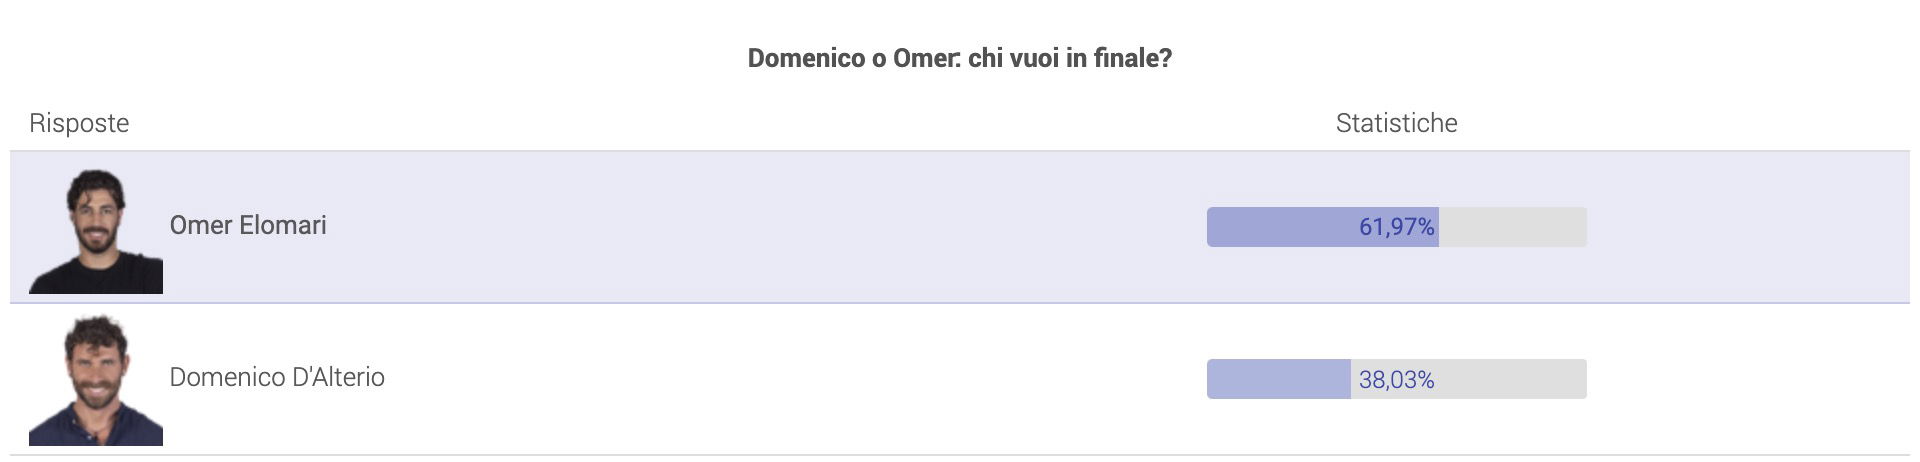Click the 61,97% percentage label

[x=1396, y=227]
